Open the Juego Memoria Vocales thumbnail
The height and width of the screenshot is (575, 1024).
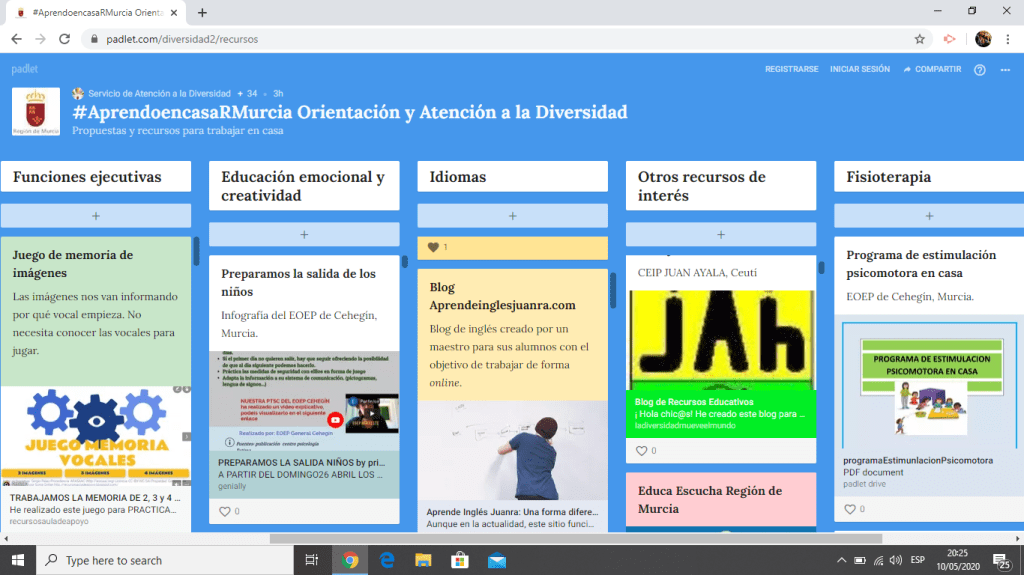pyautogui.click(x=95, y=437)
